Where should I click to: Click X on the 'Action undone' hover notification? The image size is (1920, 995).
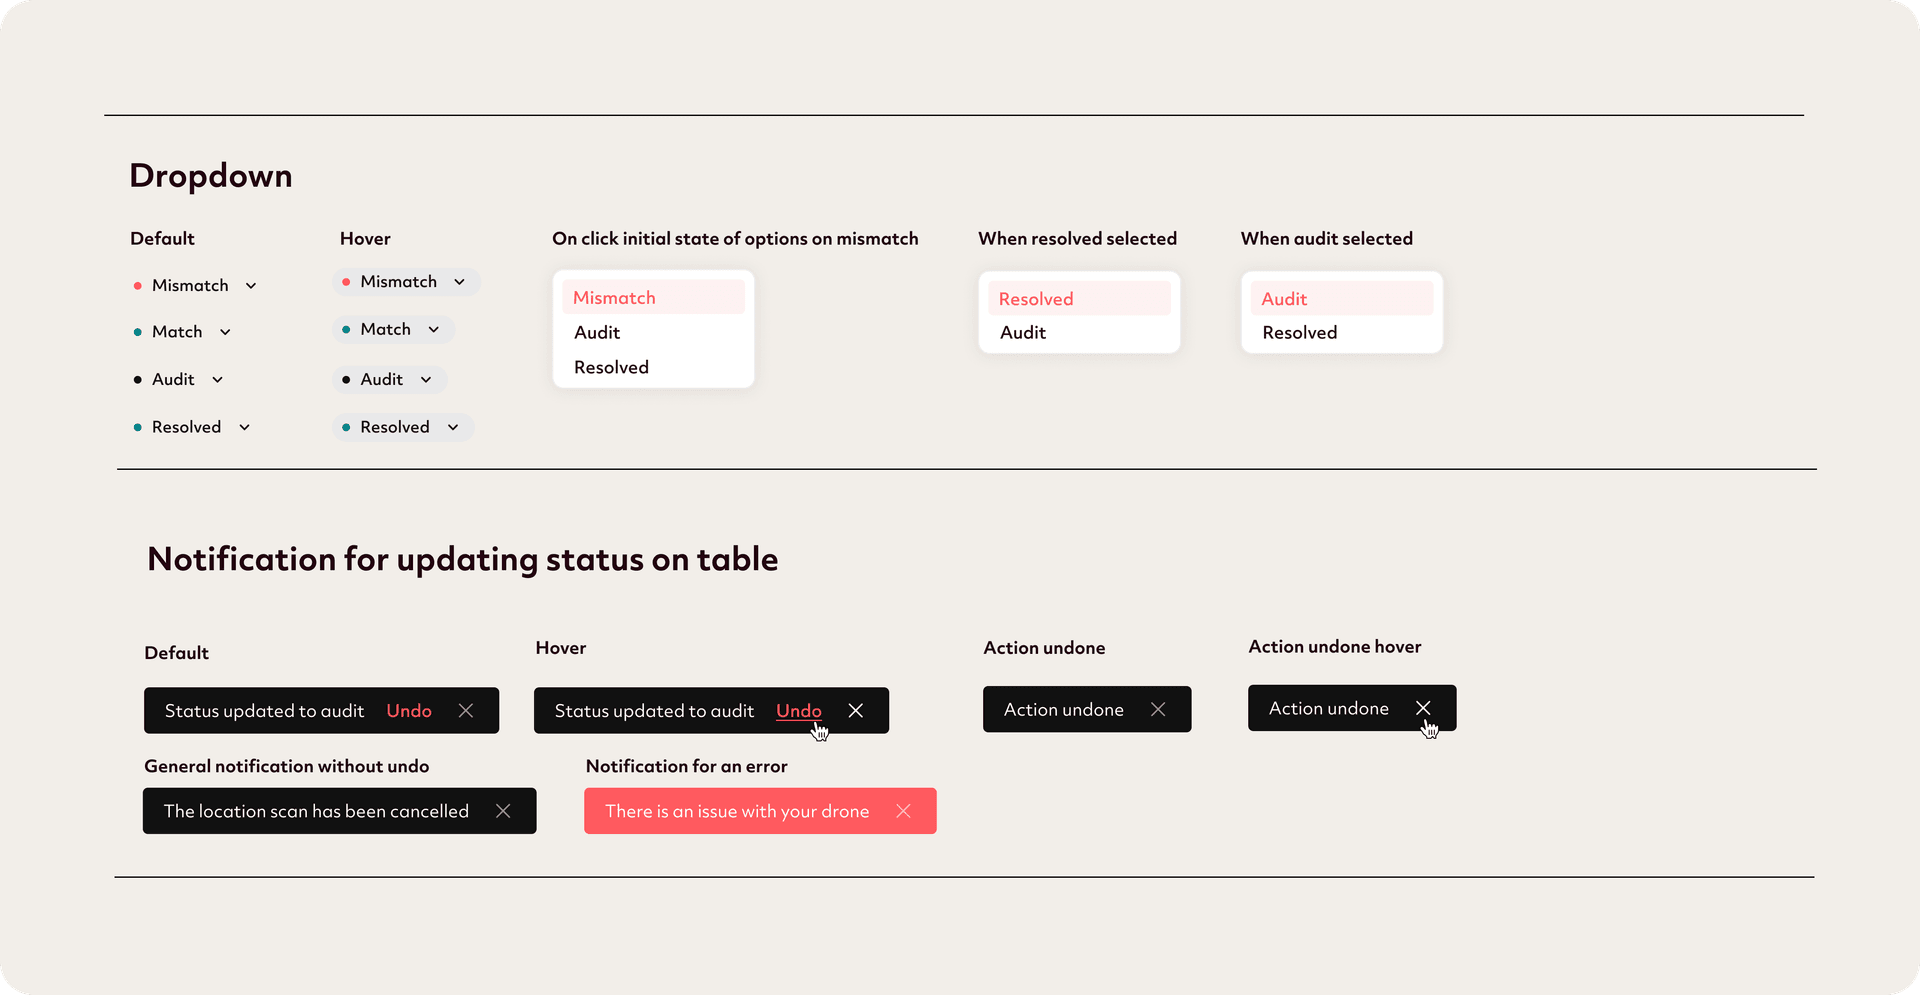pos(1423,708)
